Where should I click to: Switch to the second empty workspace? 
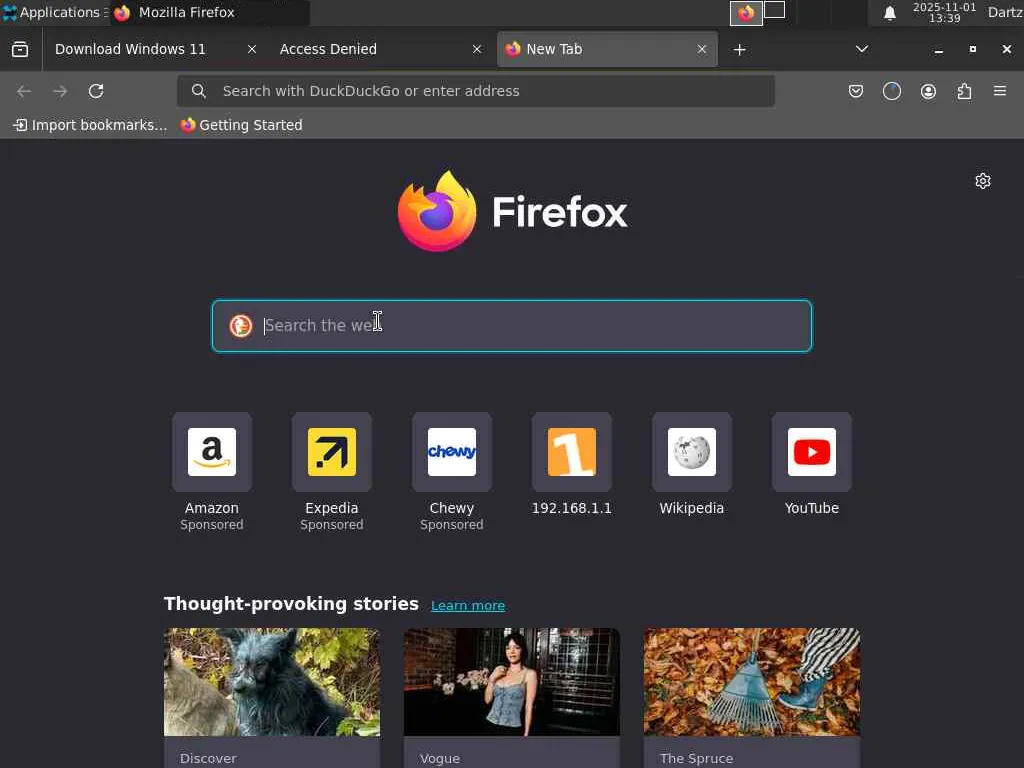point(775,10)
